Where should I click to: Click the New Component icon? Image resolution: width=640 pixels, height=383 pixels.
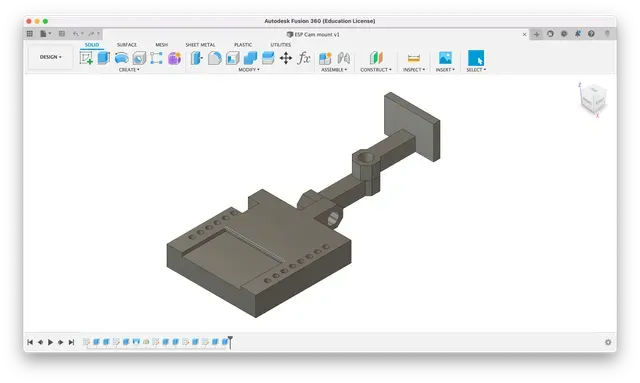pos(325,58)
